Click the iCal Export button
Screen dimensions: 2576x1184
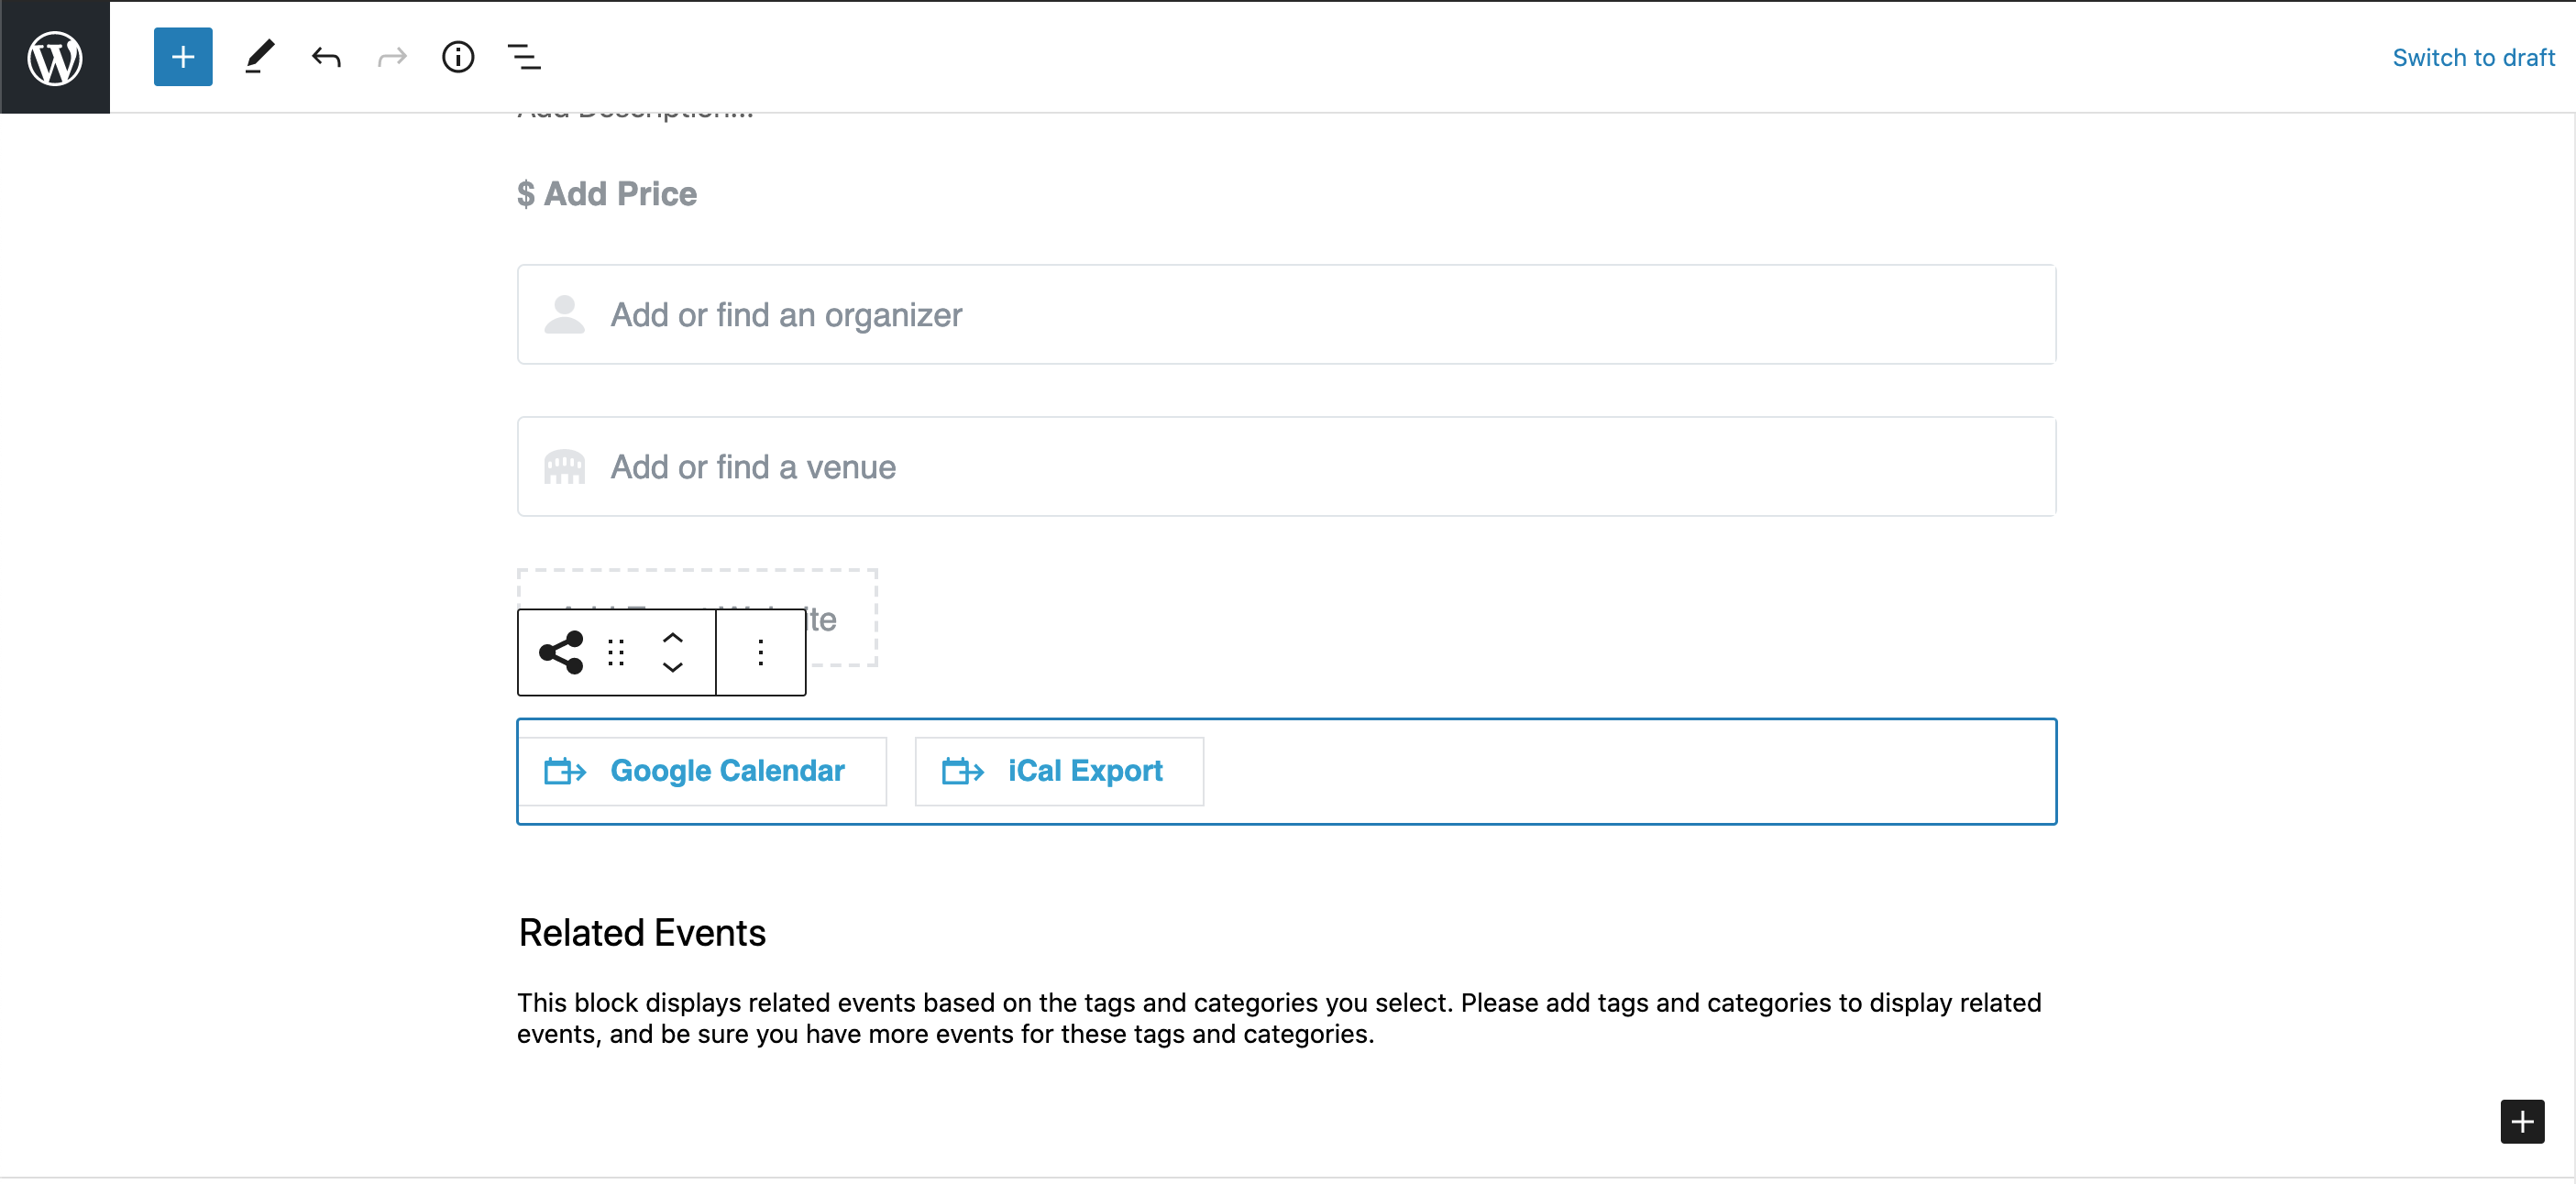1059,771
